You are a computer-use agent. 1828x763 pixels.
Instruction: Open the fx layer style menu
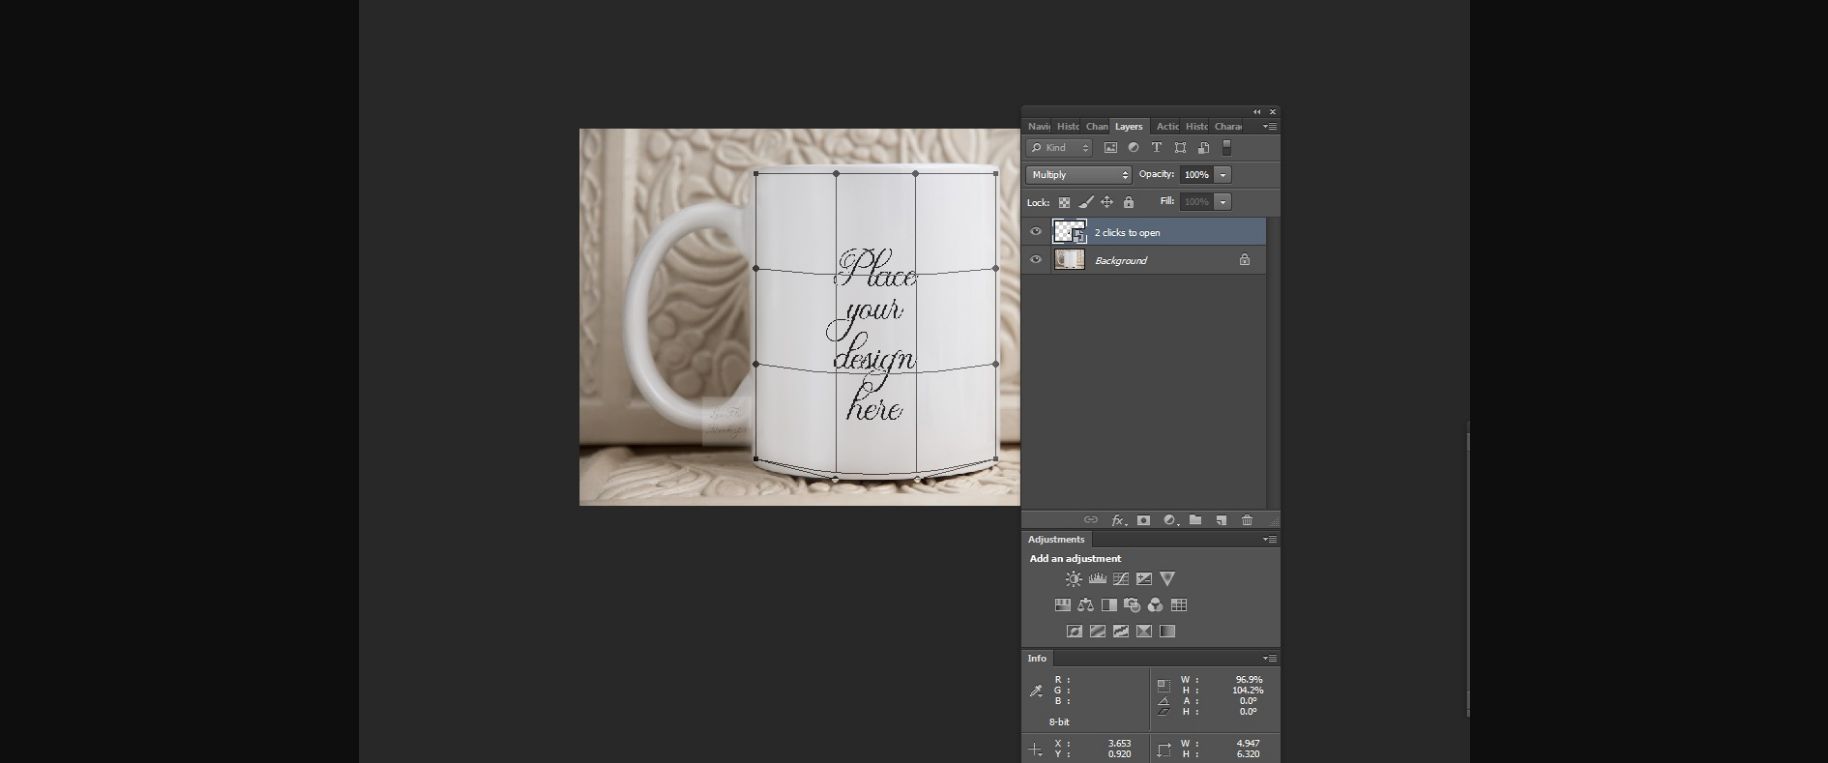tap(1119, 520)
